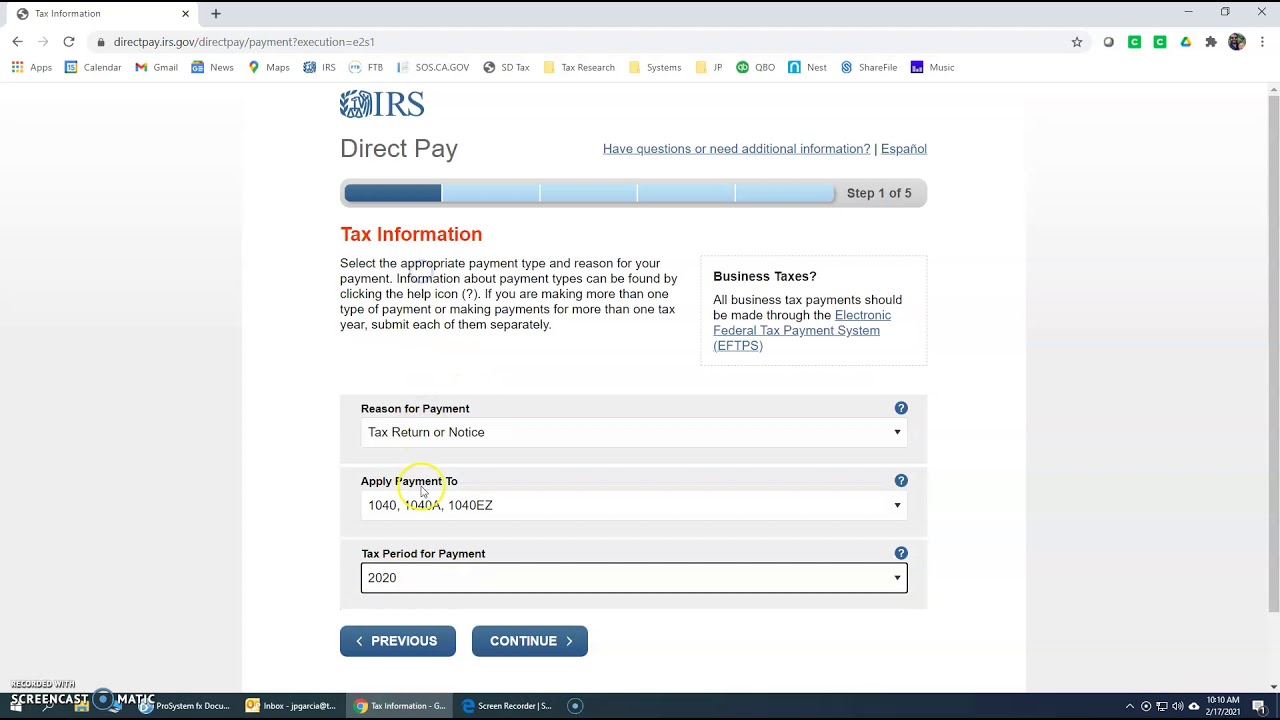Open the IRS bookmark in bookmarks bar
1280x720 pixels.
pyautogui.click(x=320, y=67)
